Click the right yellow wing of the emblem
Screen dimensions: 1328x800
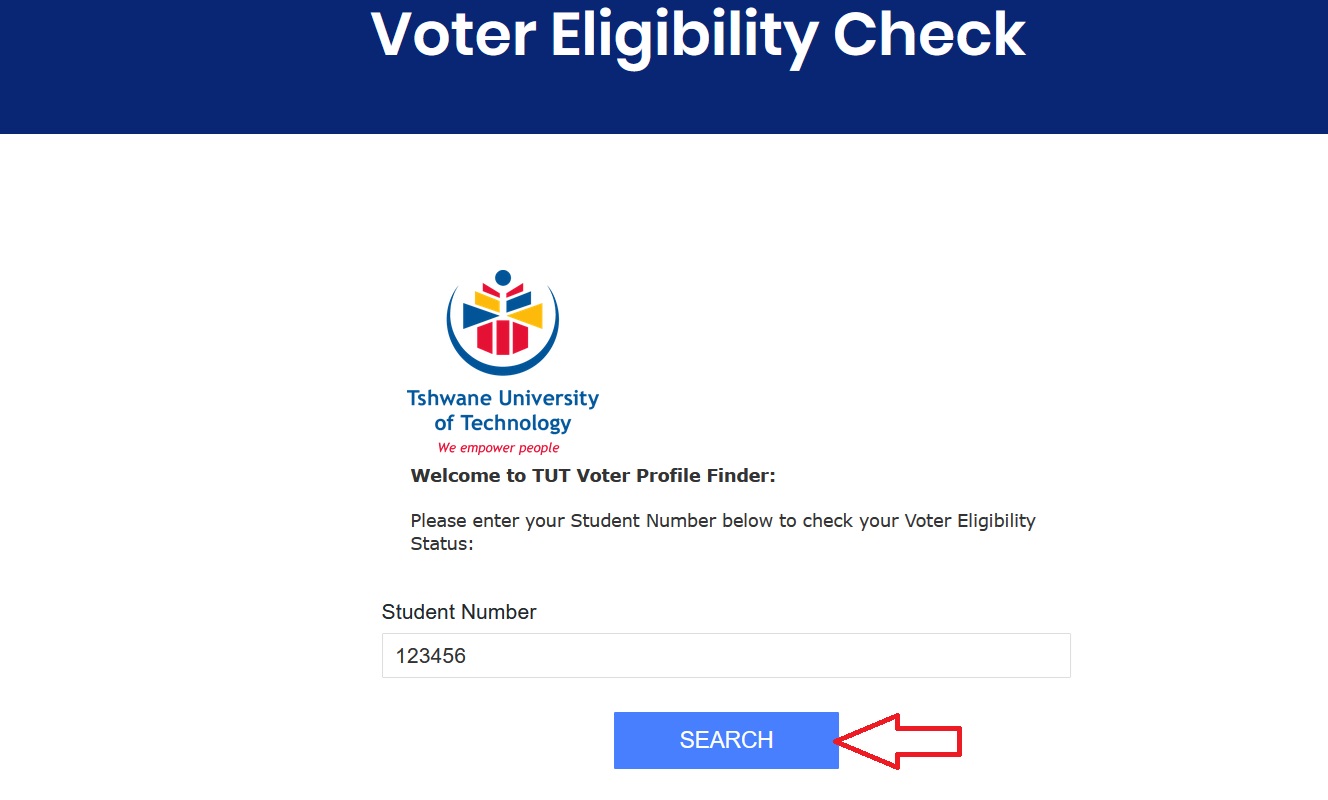pos(528,314)
